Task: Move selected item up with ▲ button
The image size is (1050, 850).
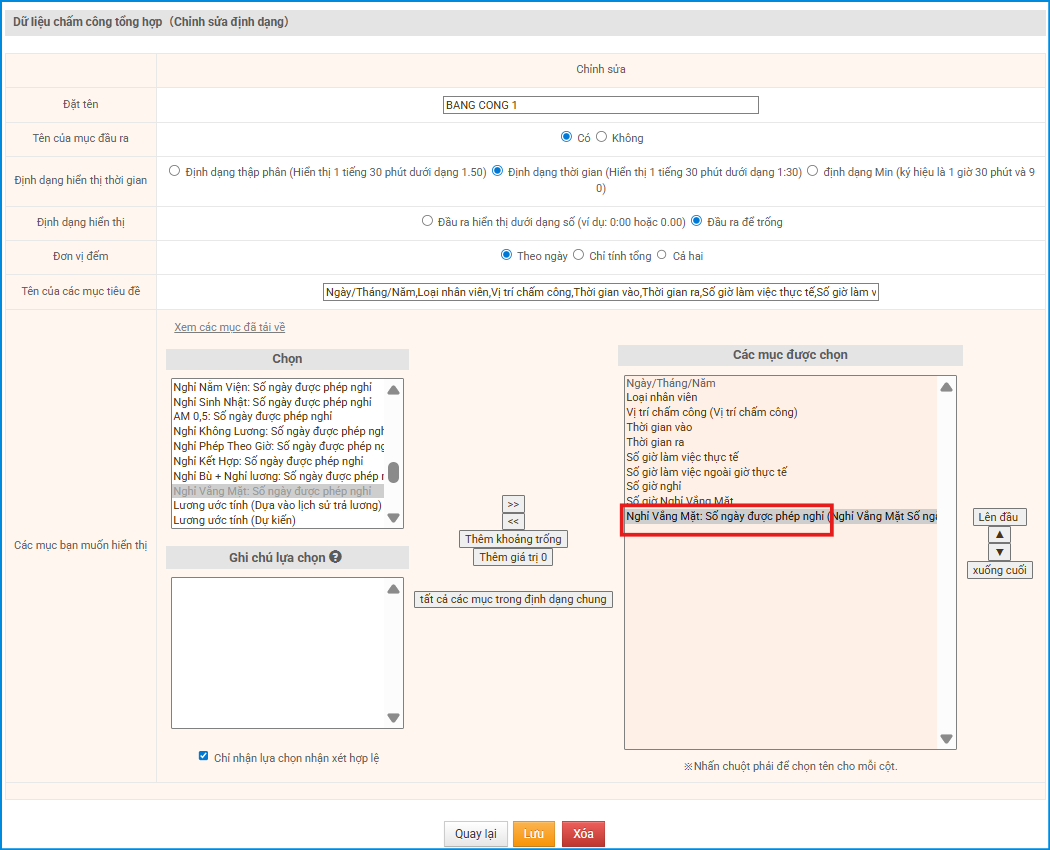Action: (999, 535)
